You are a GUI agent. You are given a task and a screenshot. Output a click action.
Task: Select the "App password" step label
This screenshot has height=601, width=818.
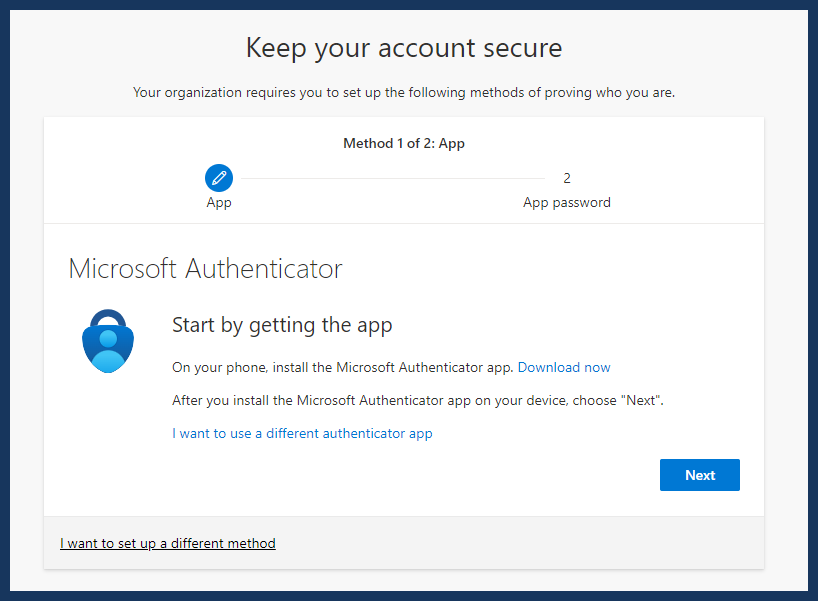tap(567, 202)
